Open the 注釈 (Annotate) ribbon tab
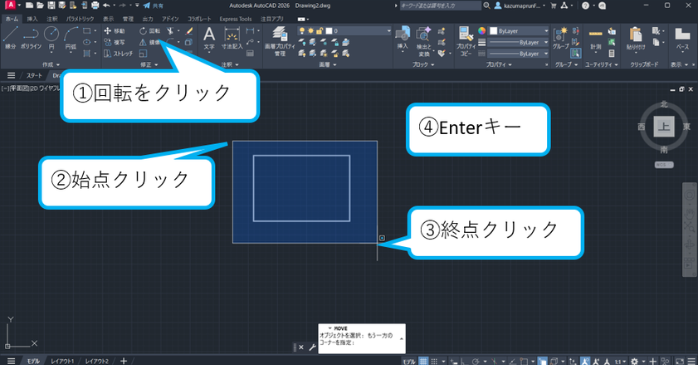Screen dimensions: 698x365 (x=52, y=19)
